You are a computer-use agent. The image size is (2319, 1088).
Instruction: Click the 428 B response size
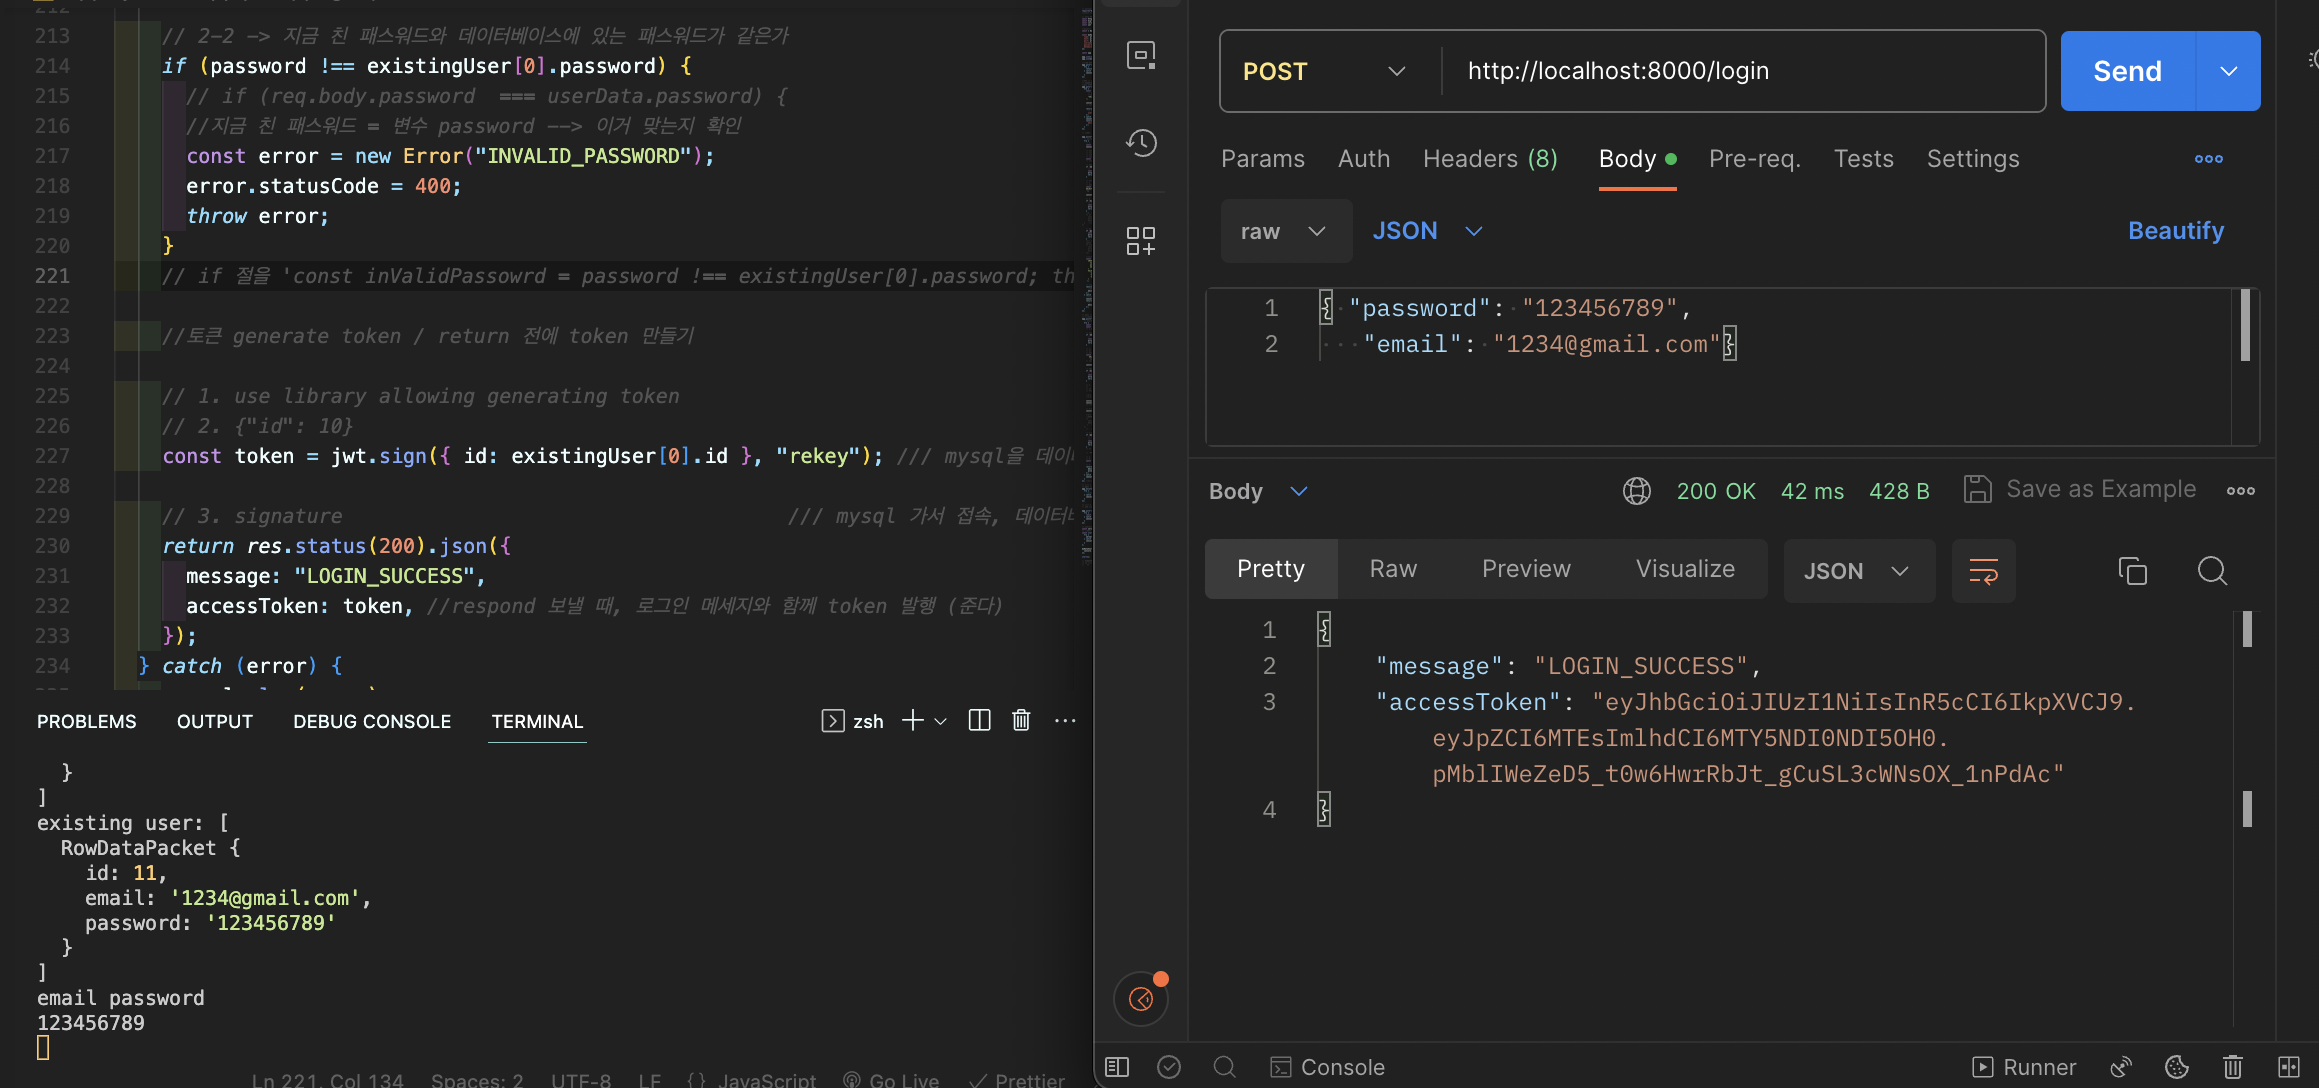coord(1899,491)
